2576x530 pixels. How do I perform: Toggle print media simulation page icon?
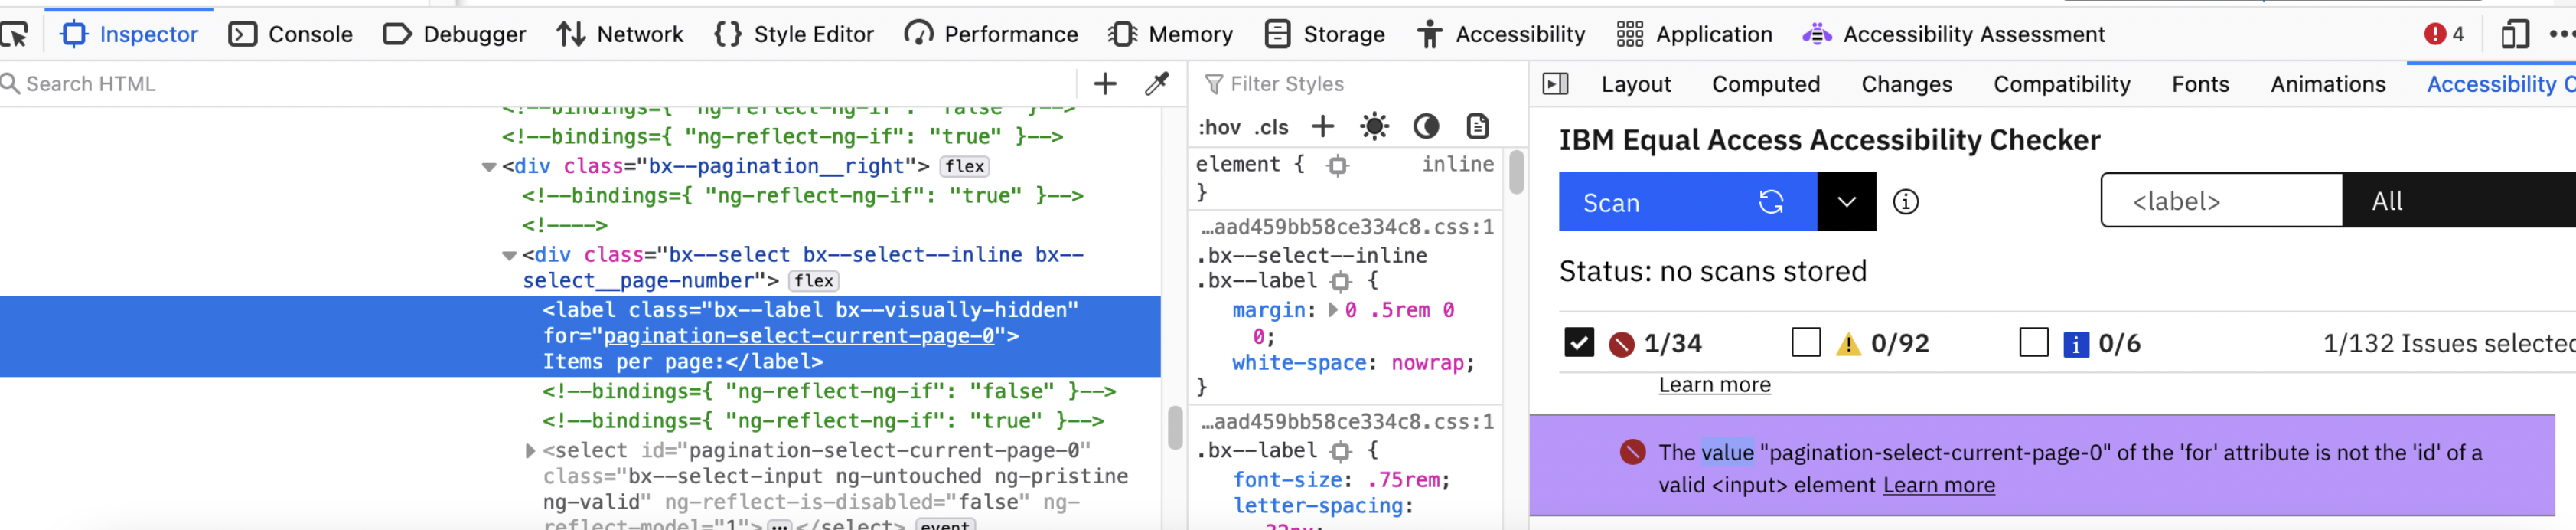click(x=1477, y=126)
